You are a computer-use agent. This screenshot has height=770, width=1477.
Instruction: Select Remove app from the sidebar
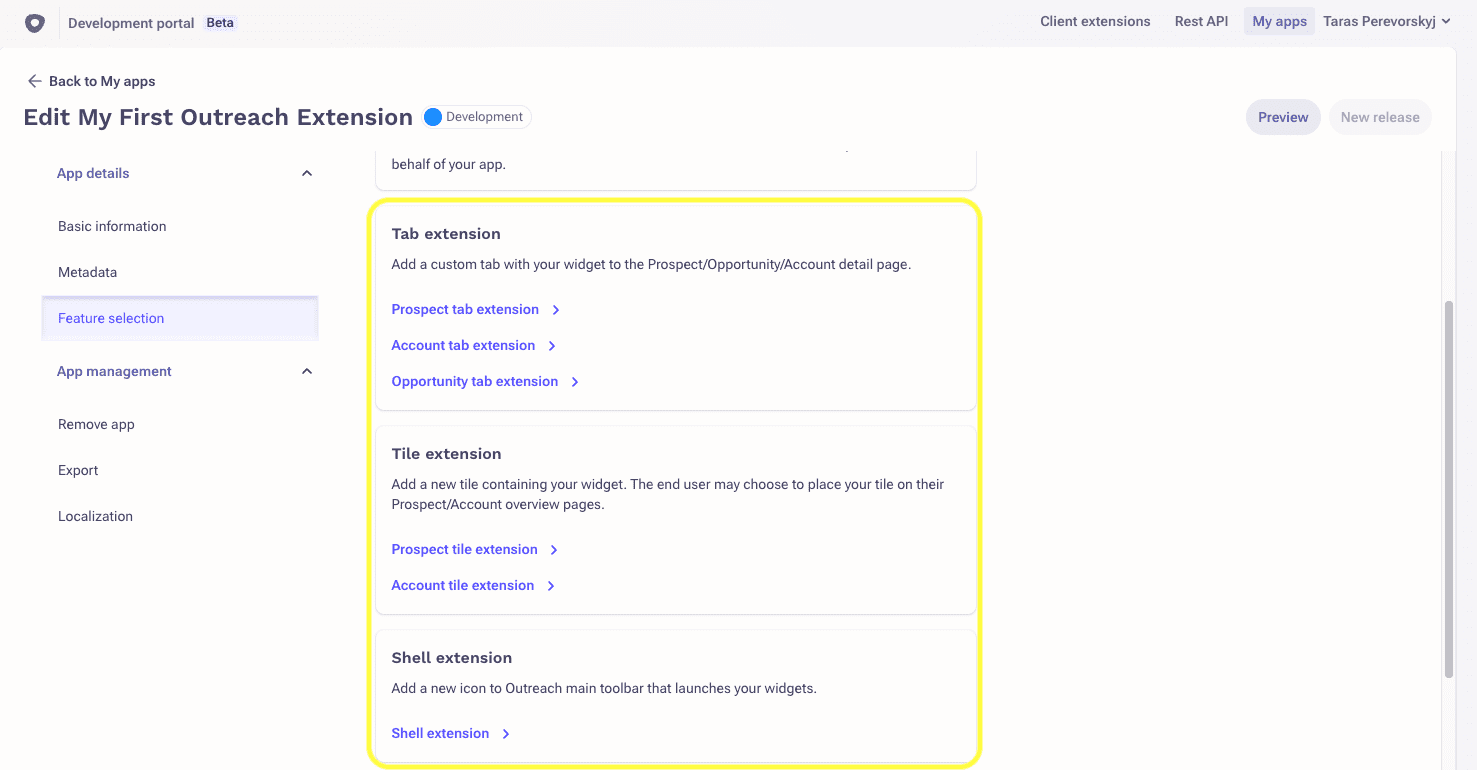click(96, 424)
